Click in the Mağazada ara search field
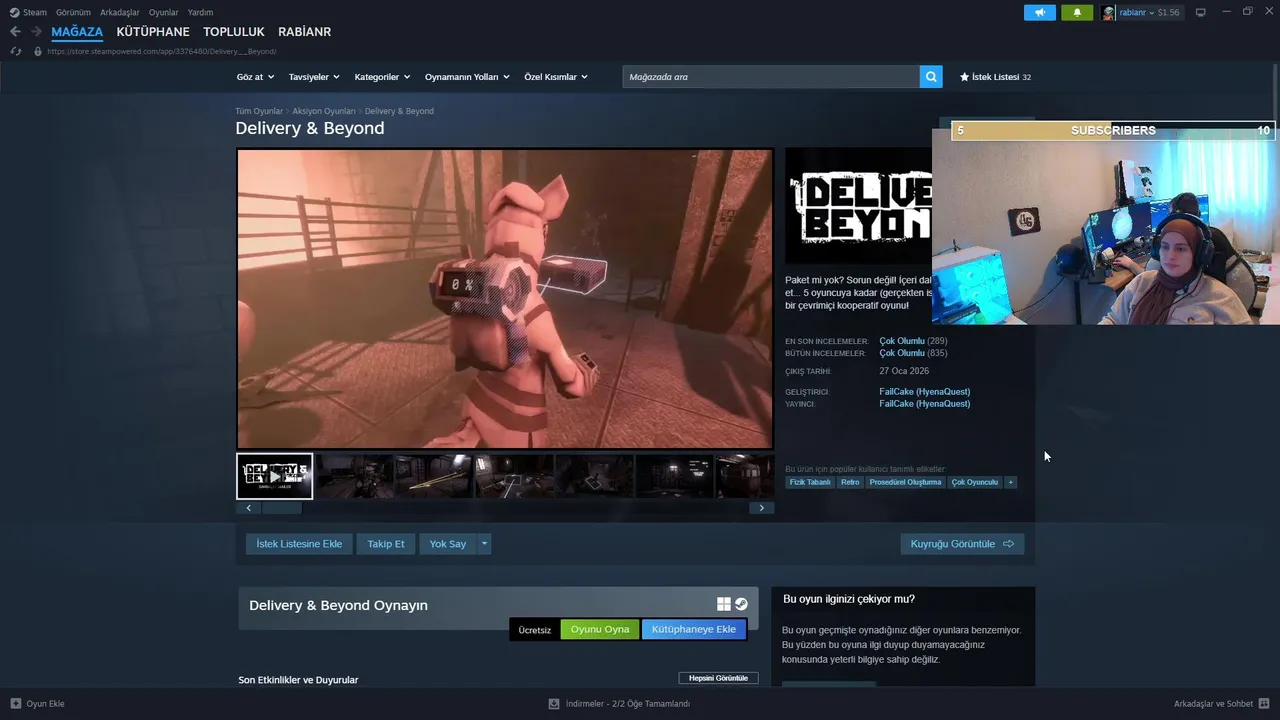Image resolution: width=1280 pixels, height=720 pixels. (x=771, y=77)
